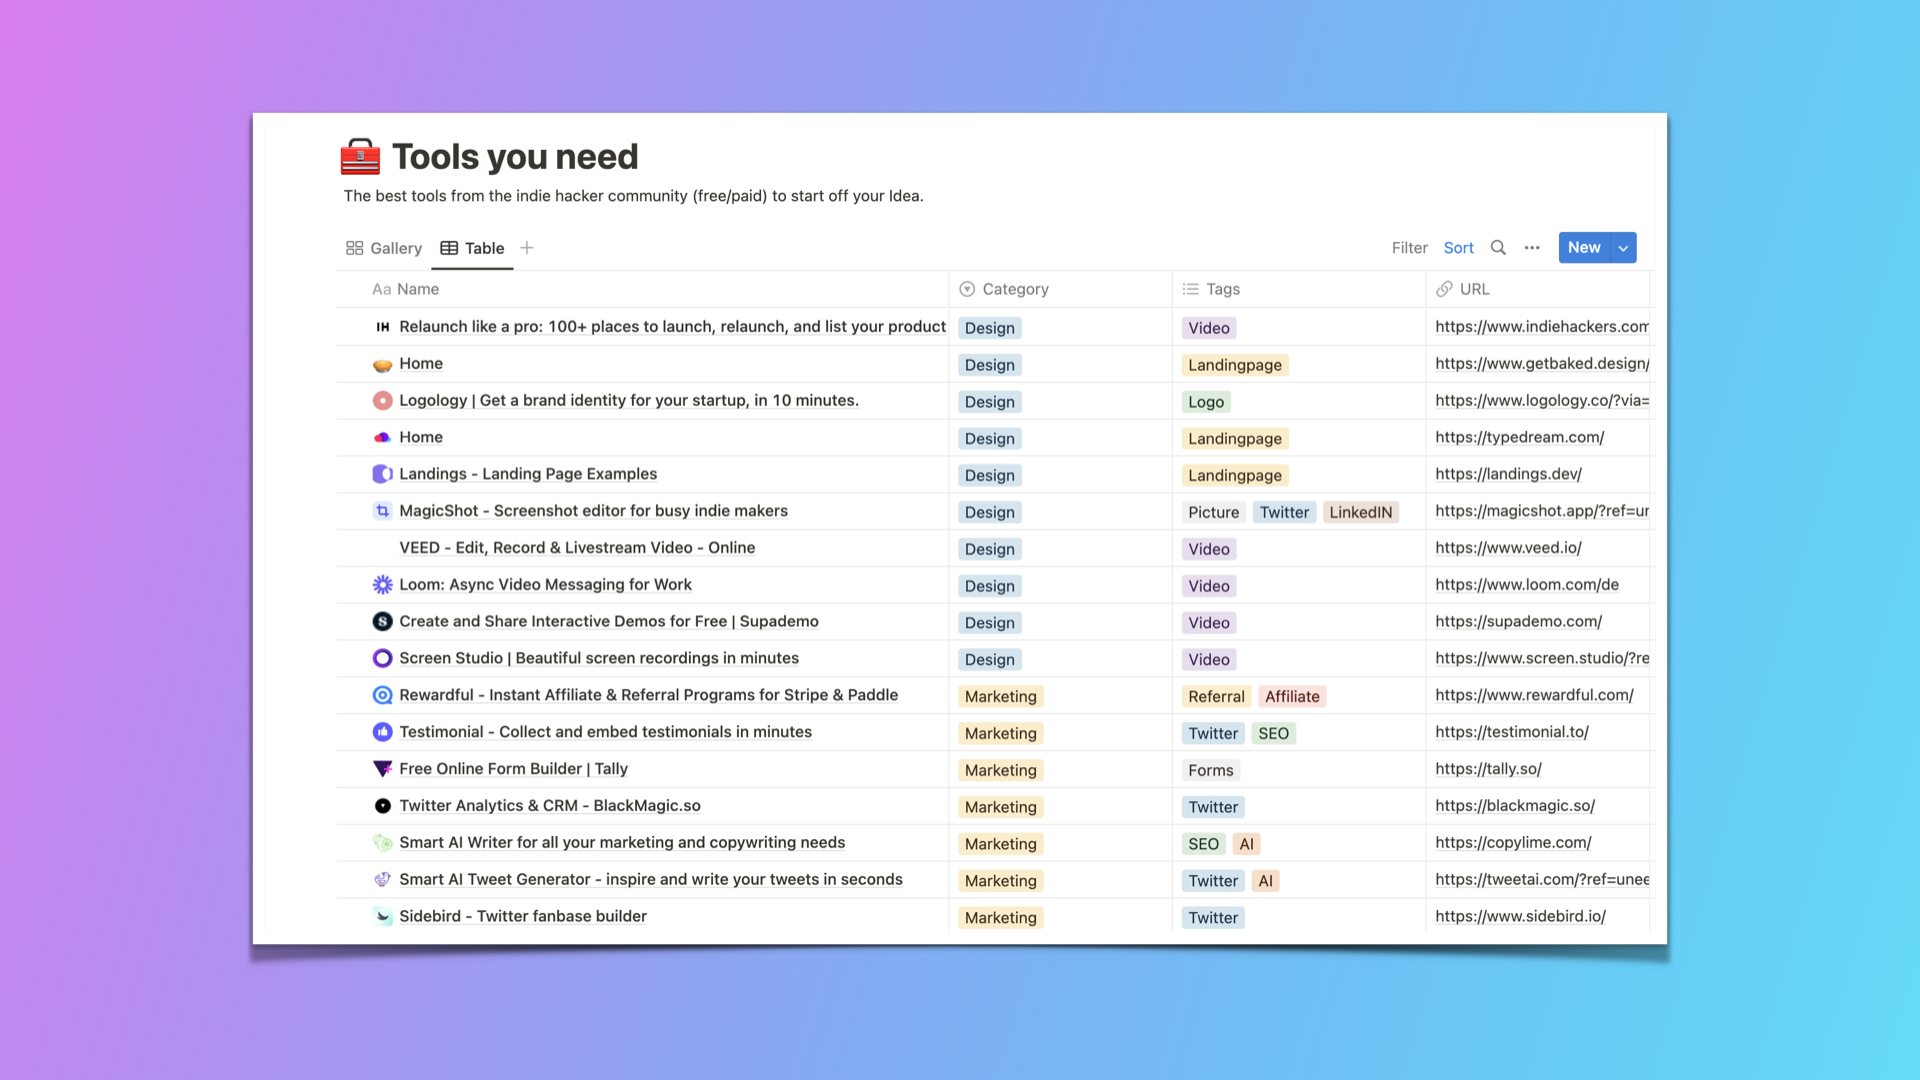Click the Forms tag in Tally row
This screenshot has height=1080, width=1920.
[x=1210, y=770]
